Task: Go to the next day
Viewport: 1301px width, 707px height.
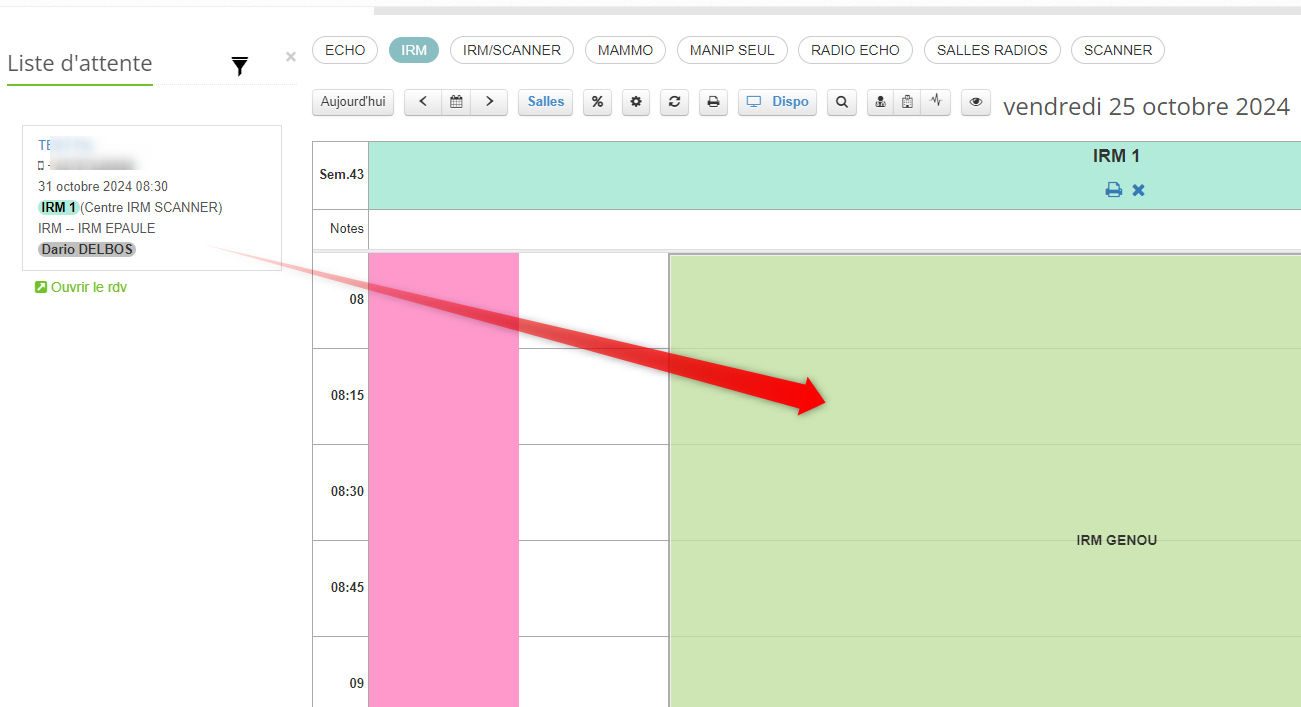Action: coord(489,102)
